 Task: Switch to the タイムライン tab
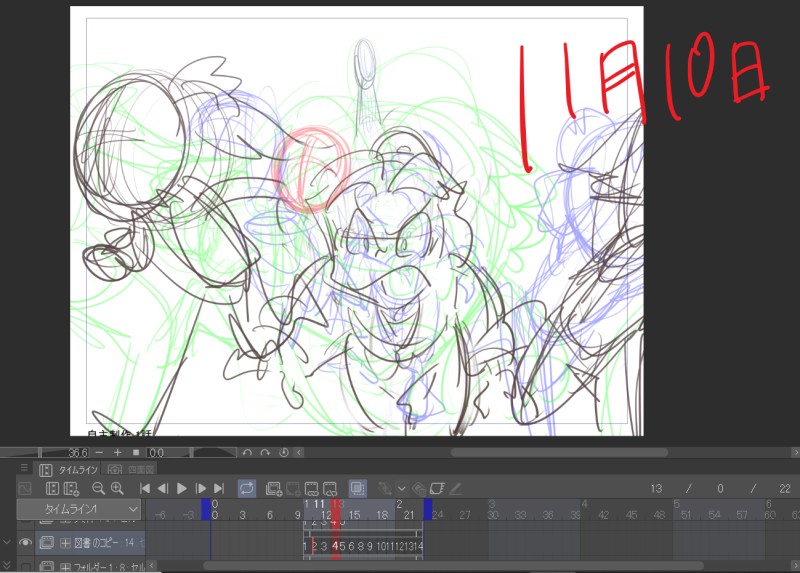pos(68,469)
